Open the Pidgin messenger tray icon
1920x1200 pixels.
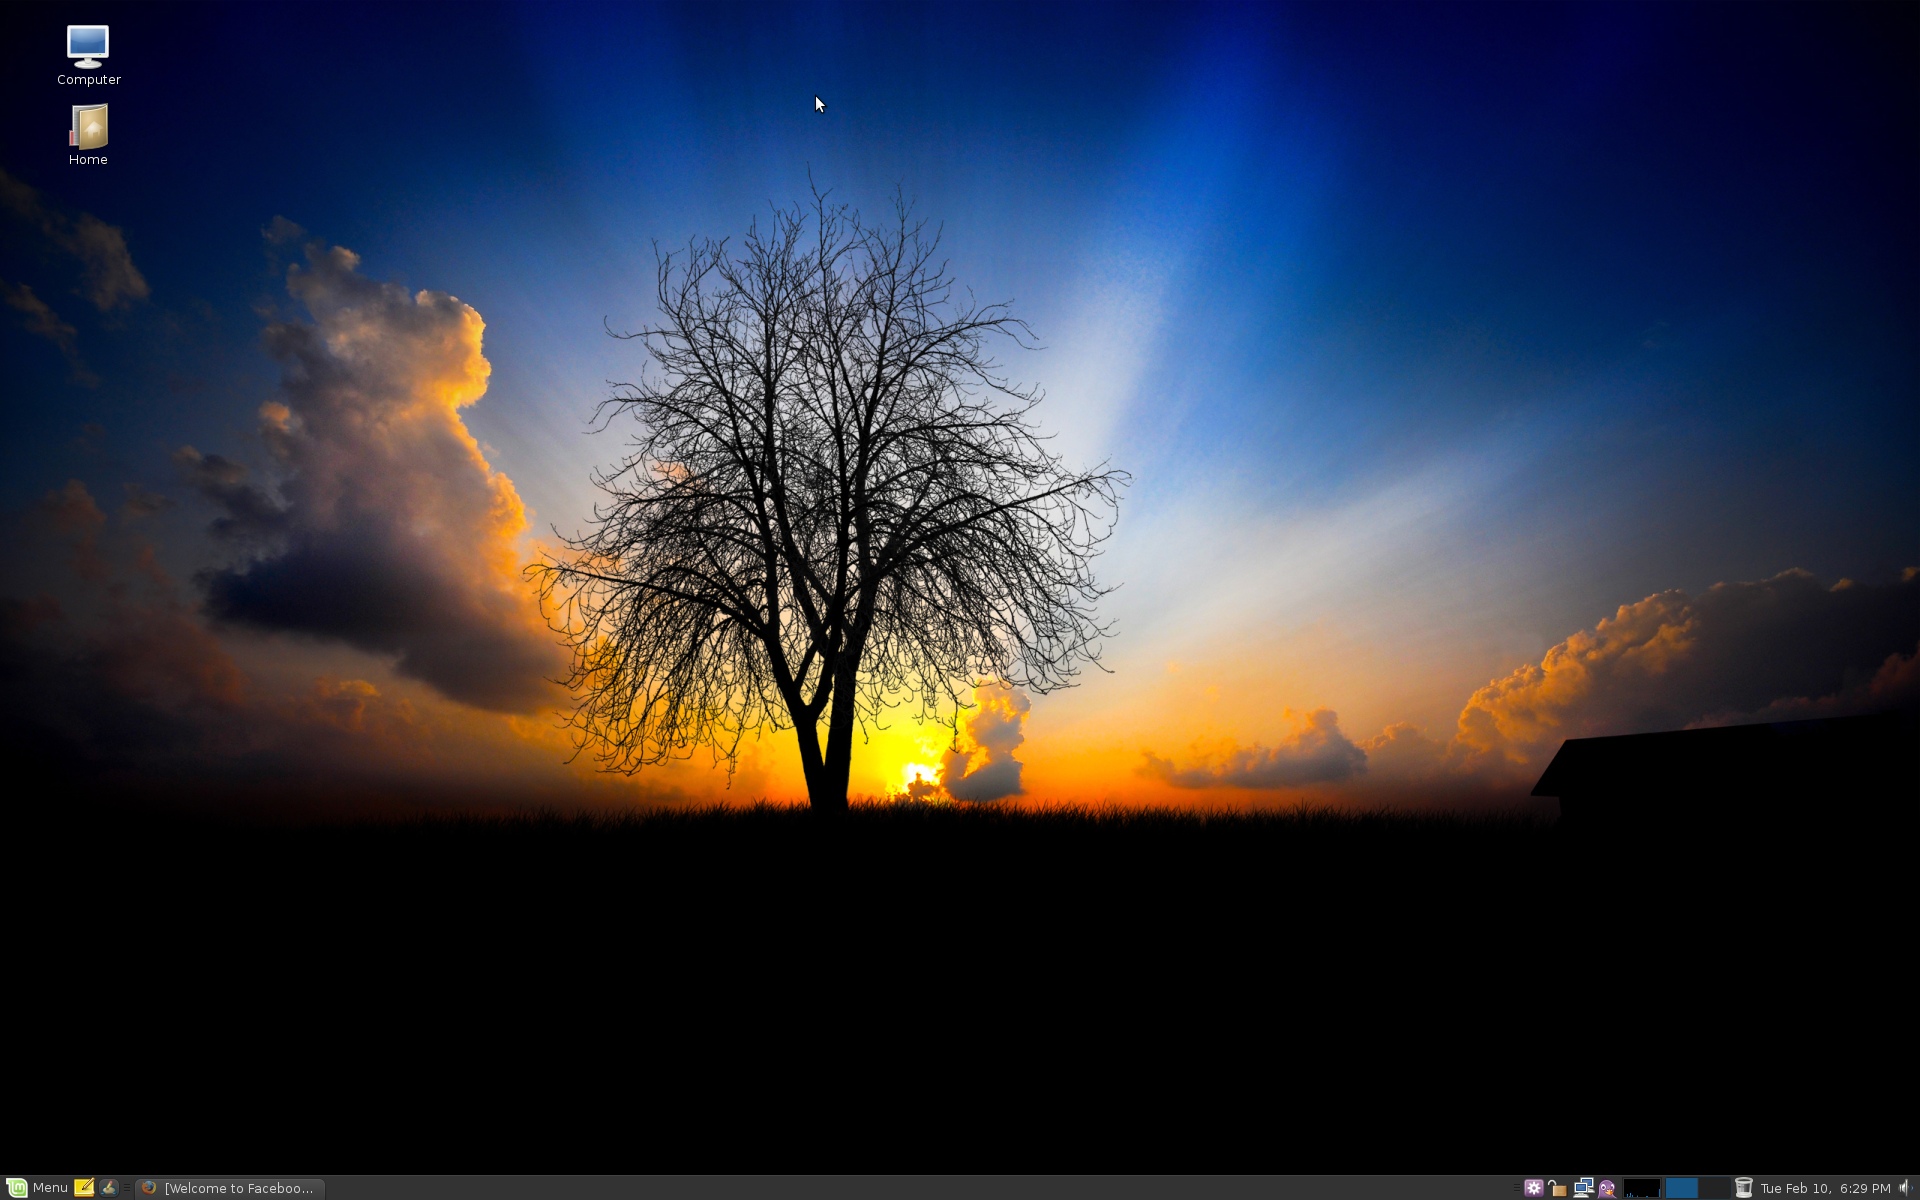[x=1607, y=1188]
